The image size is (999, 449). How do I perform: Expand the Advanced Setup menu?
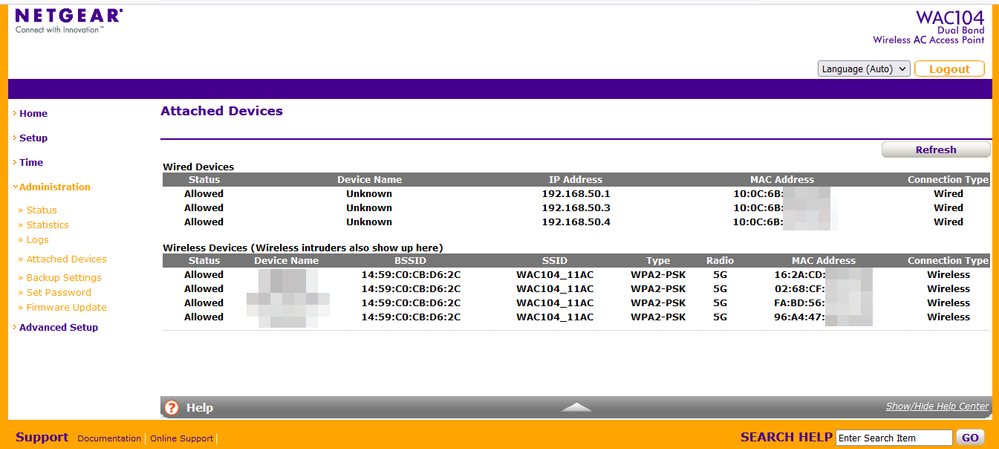click(58, 327)
